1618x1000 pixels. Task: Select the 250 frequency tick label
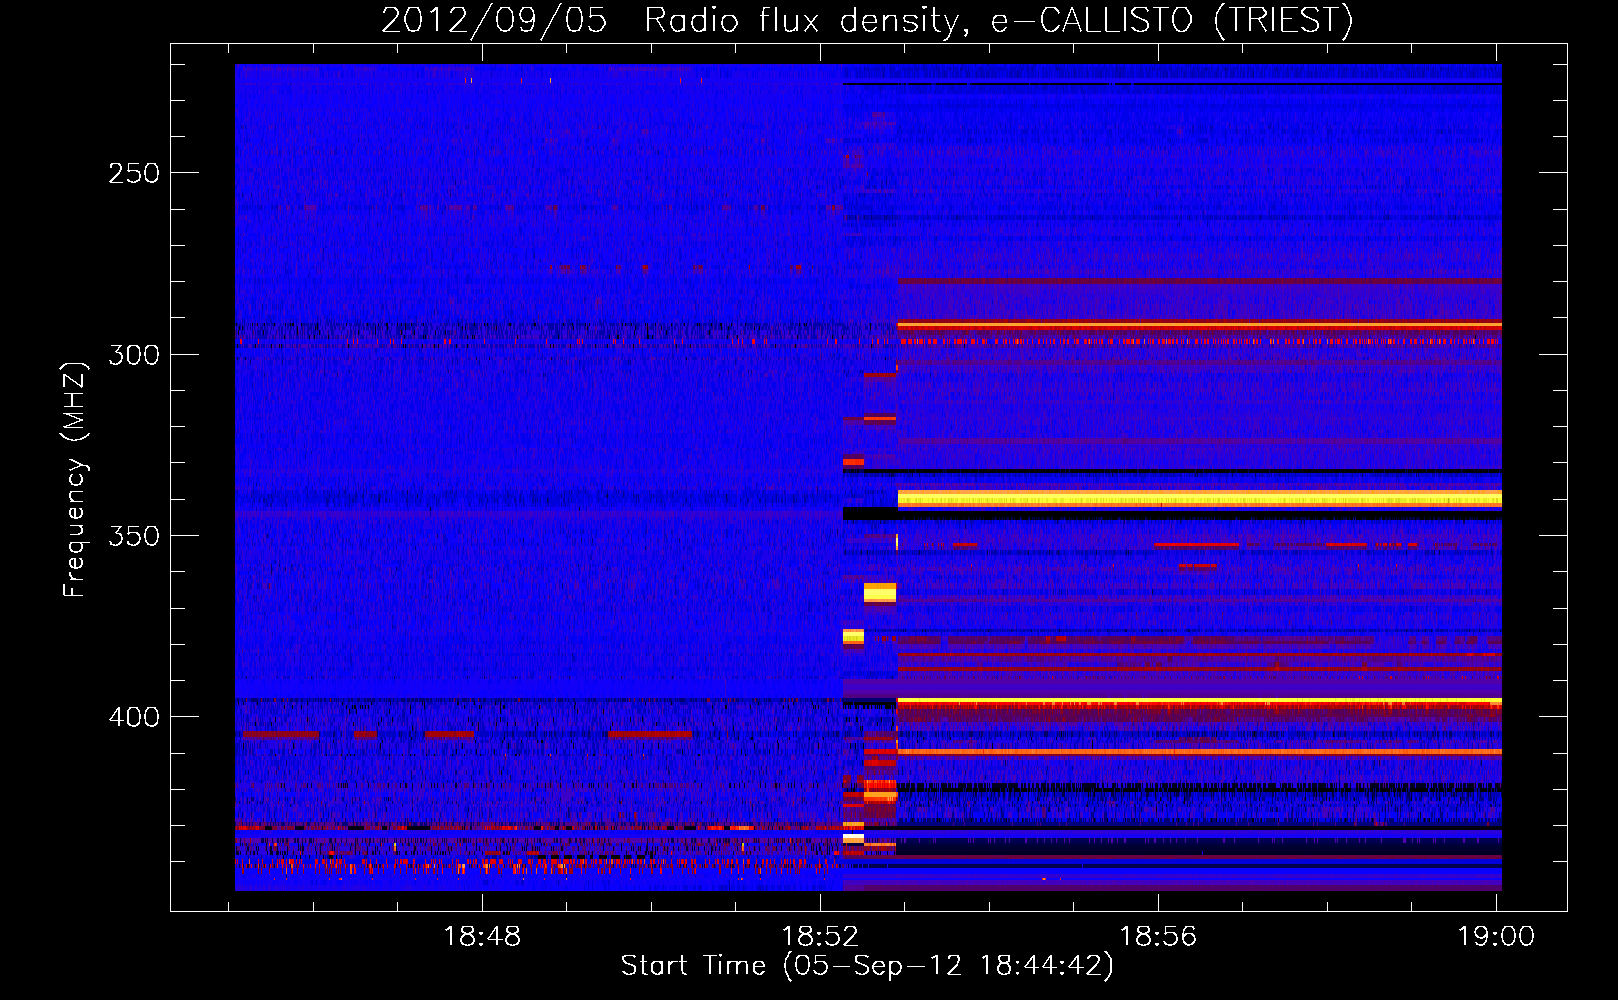coord(134,173)
